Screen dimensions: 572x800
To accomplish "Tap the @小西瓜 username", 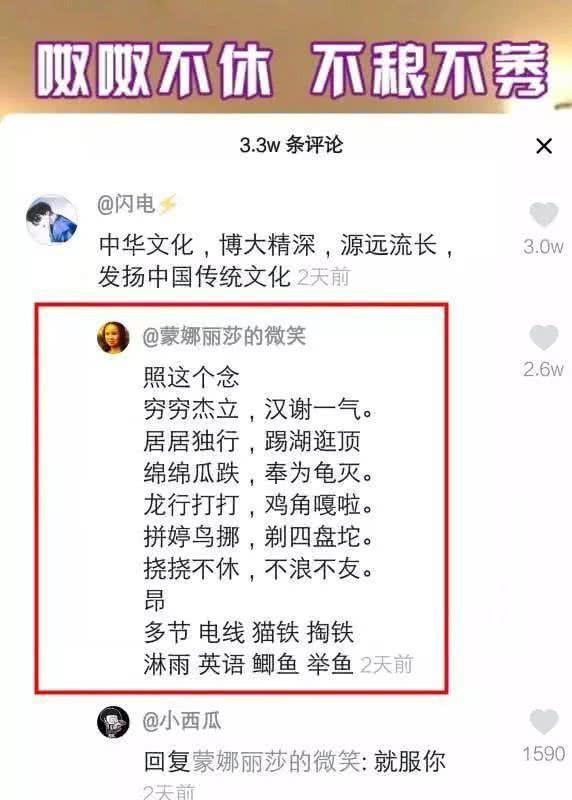I will click(182, 721).
